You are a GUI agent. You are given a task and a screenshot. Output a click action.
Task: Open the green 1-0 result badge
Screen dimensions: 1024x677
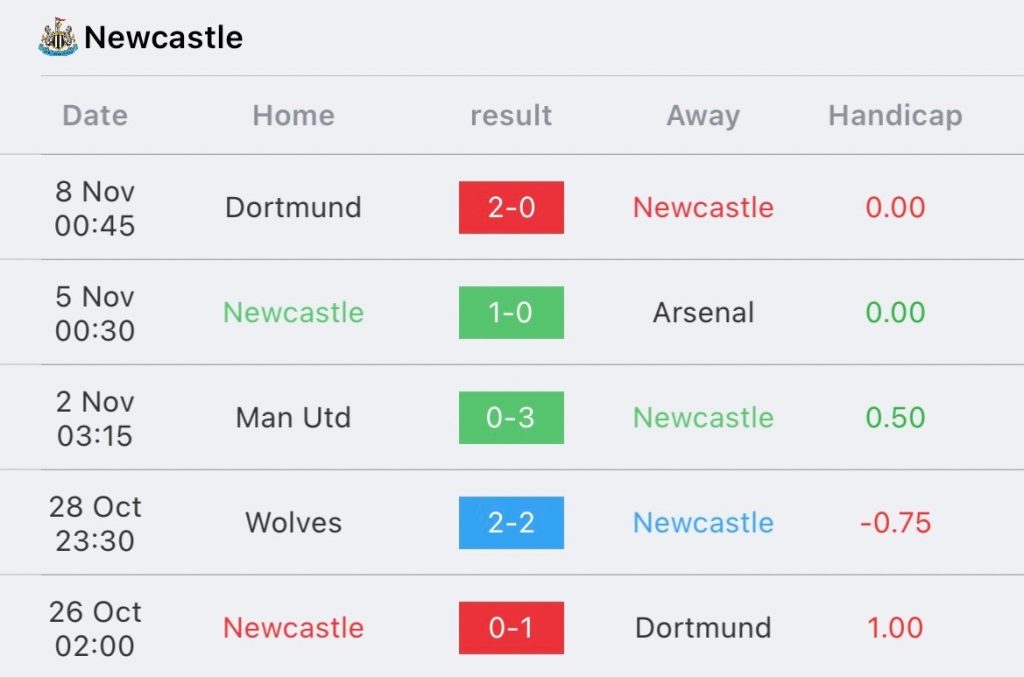coord(511,313)
